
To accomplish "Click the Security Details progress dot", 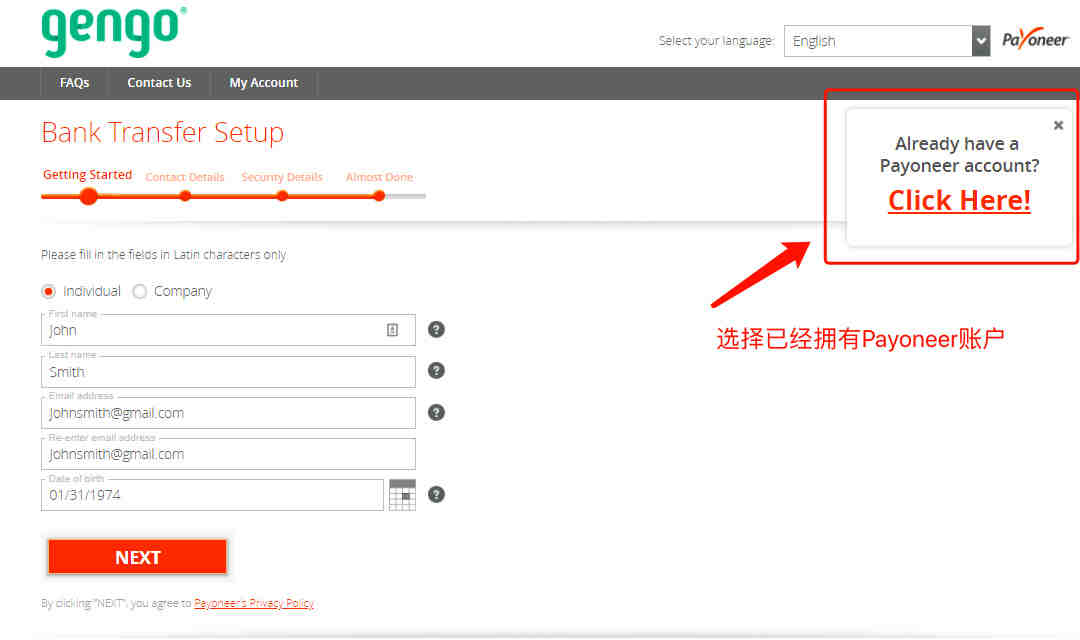I will pos(282,196).
